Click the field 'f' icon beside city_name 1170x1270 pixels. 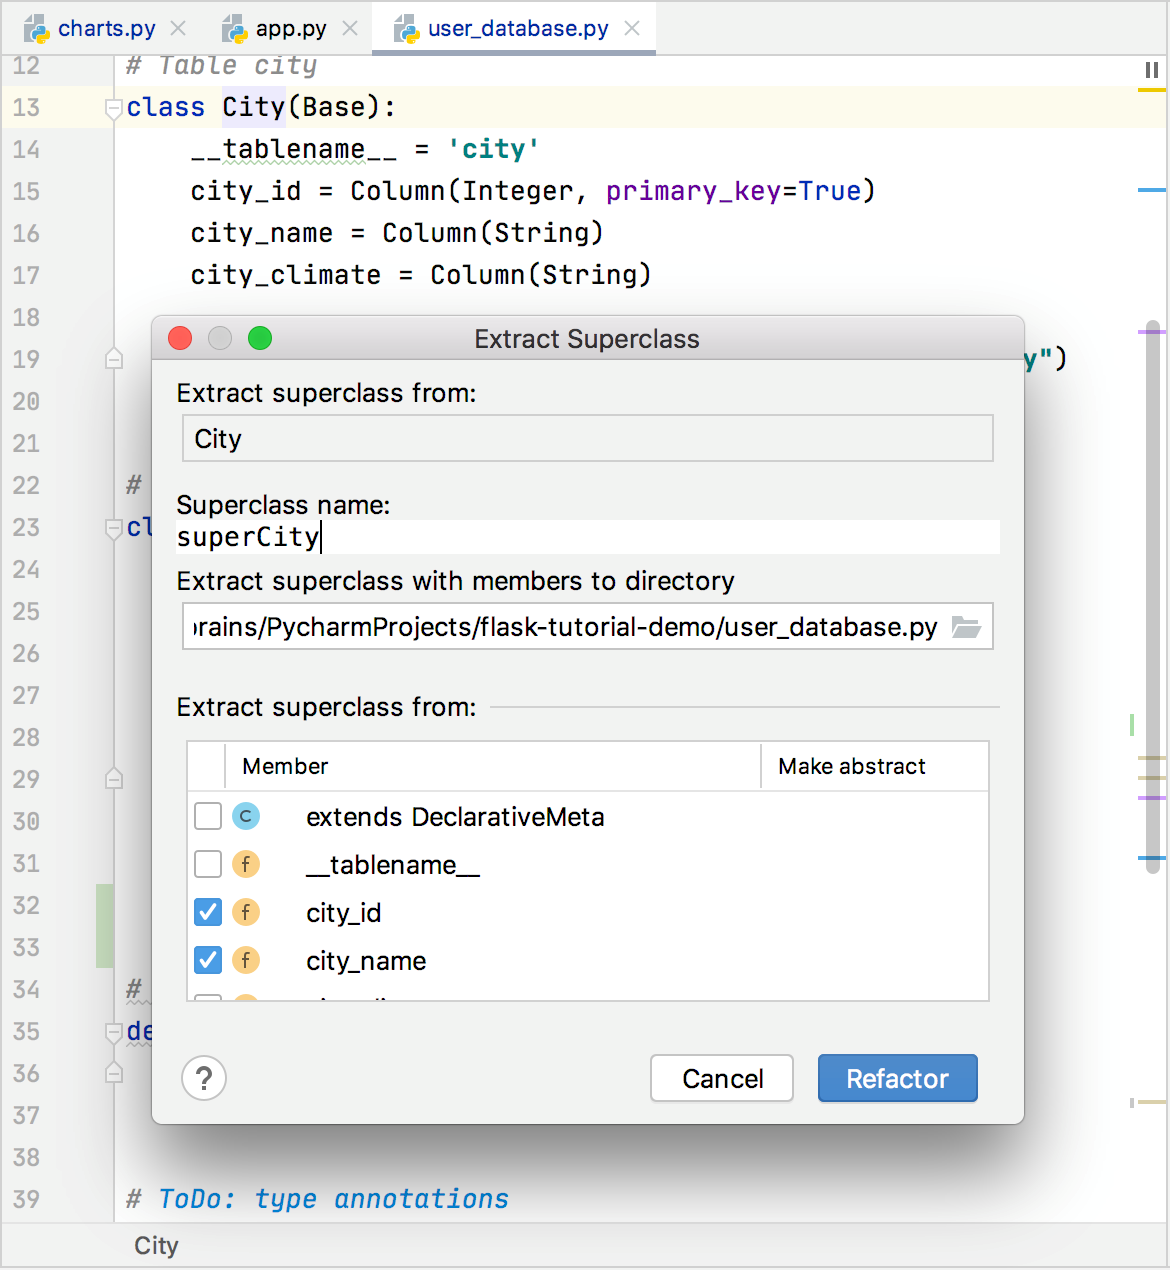[x=245, y=960]
